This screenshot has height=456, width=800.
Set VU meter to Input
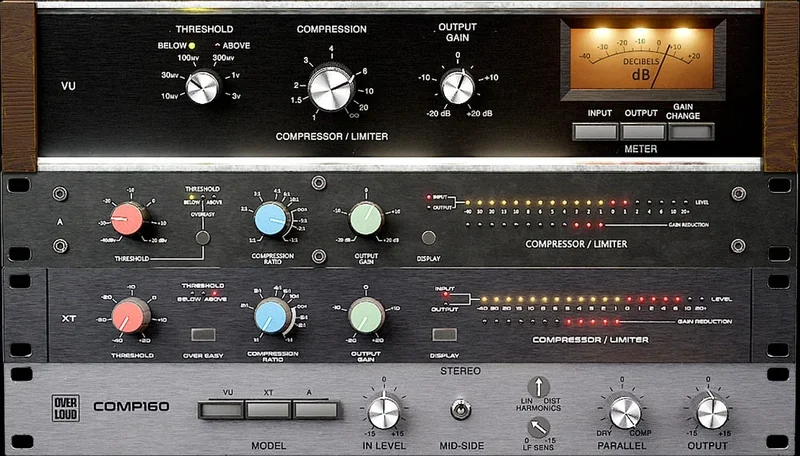coord(595,132)
